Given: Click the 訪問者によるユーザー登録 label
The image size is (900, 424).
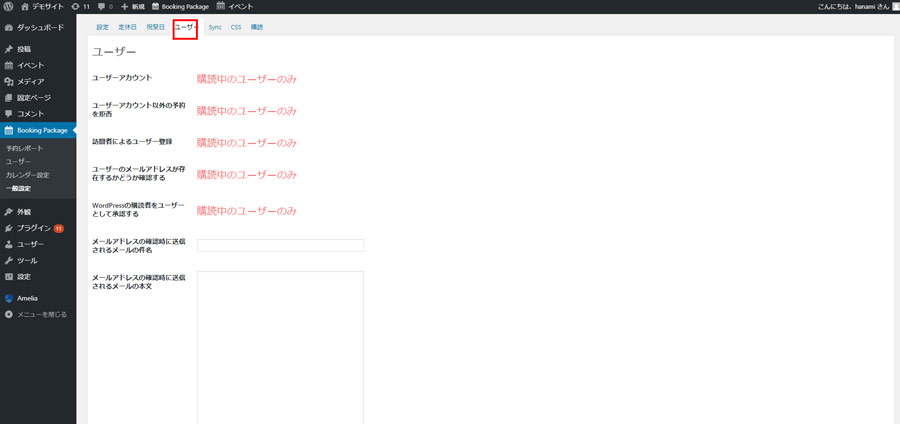Looking at the screenshot, I should tap(132, 141).
